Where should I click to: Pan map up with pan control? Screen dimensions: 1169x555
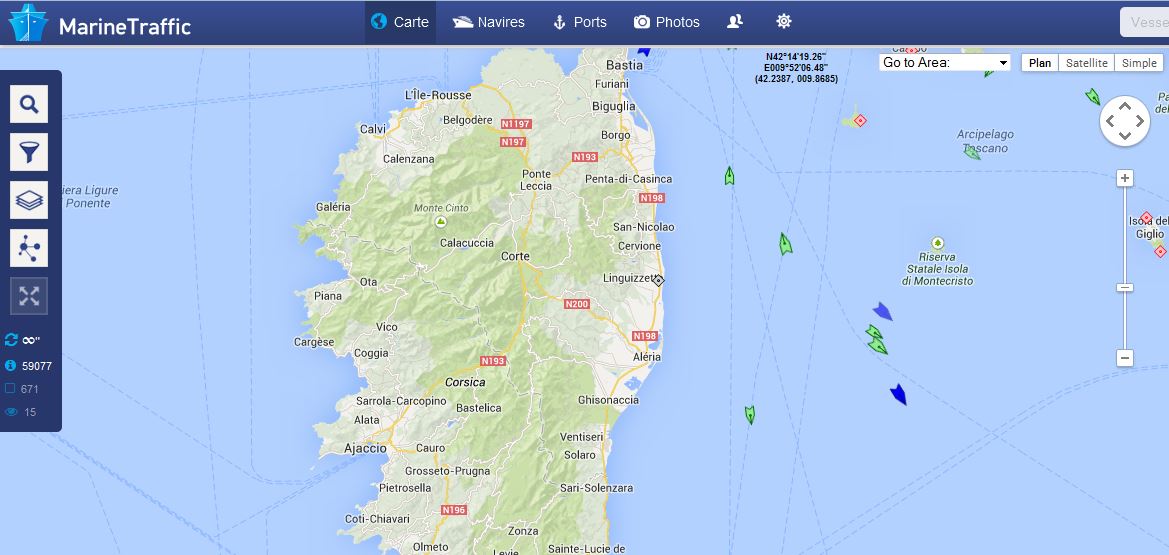coord(1125,107)
